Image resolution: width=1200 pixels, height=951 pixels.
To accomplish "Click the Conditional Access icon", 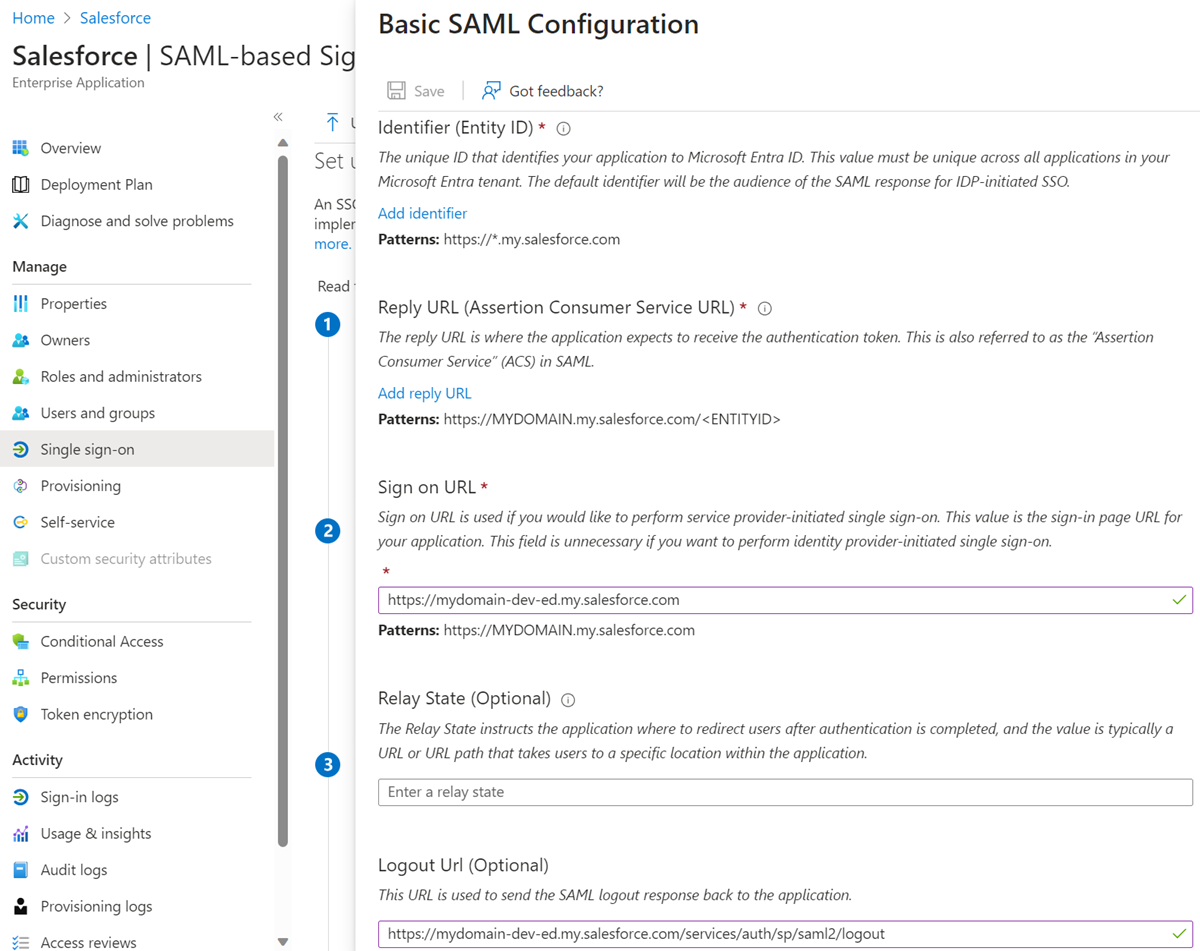I will click(20, 641).
